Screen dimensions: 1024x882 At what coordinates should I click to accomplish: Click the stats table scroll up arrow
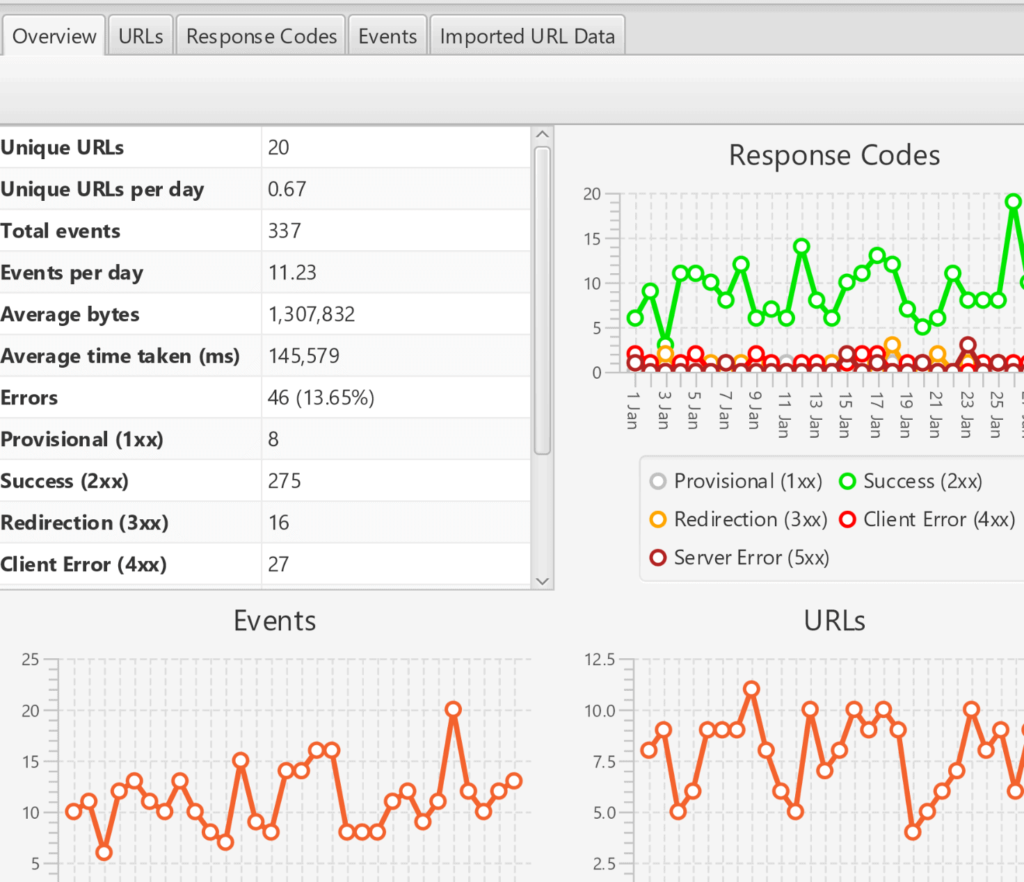(542, 135)
